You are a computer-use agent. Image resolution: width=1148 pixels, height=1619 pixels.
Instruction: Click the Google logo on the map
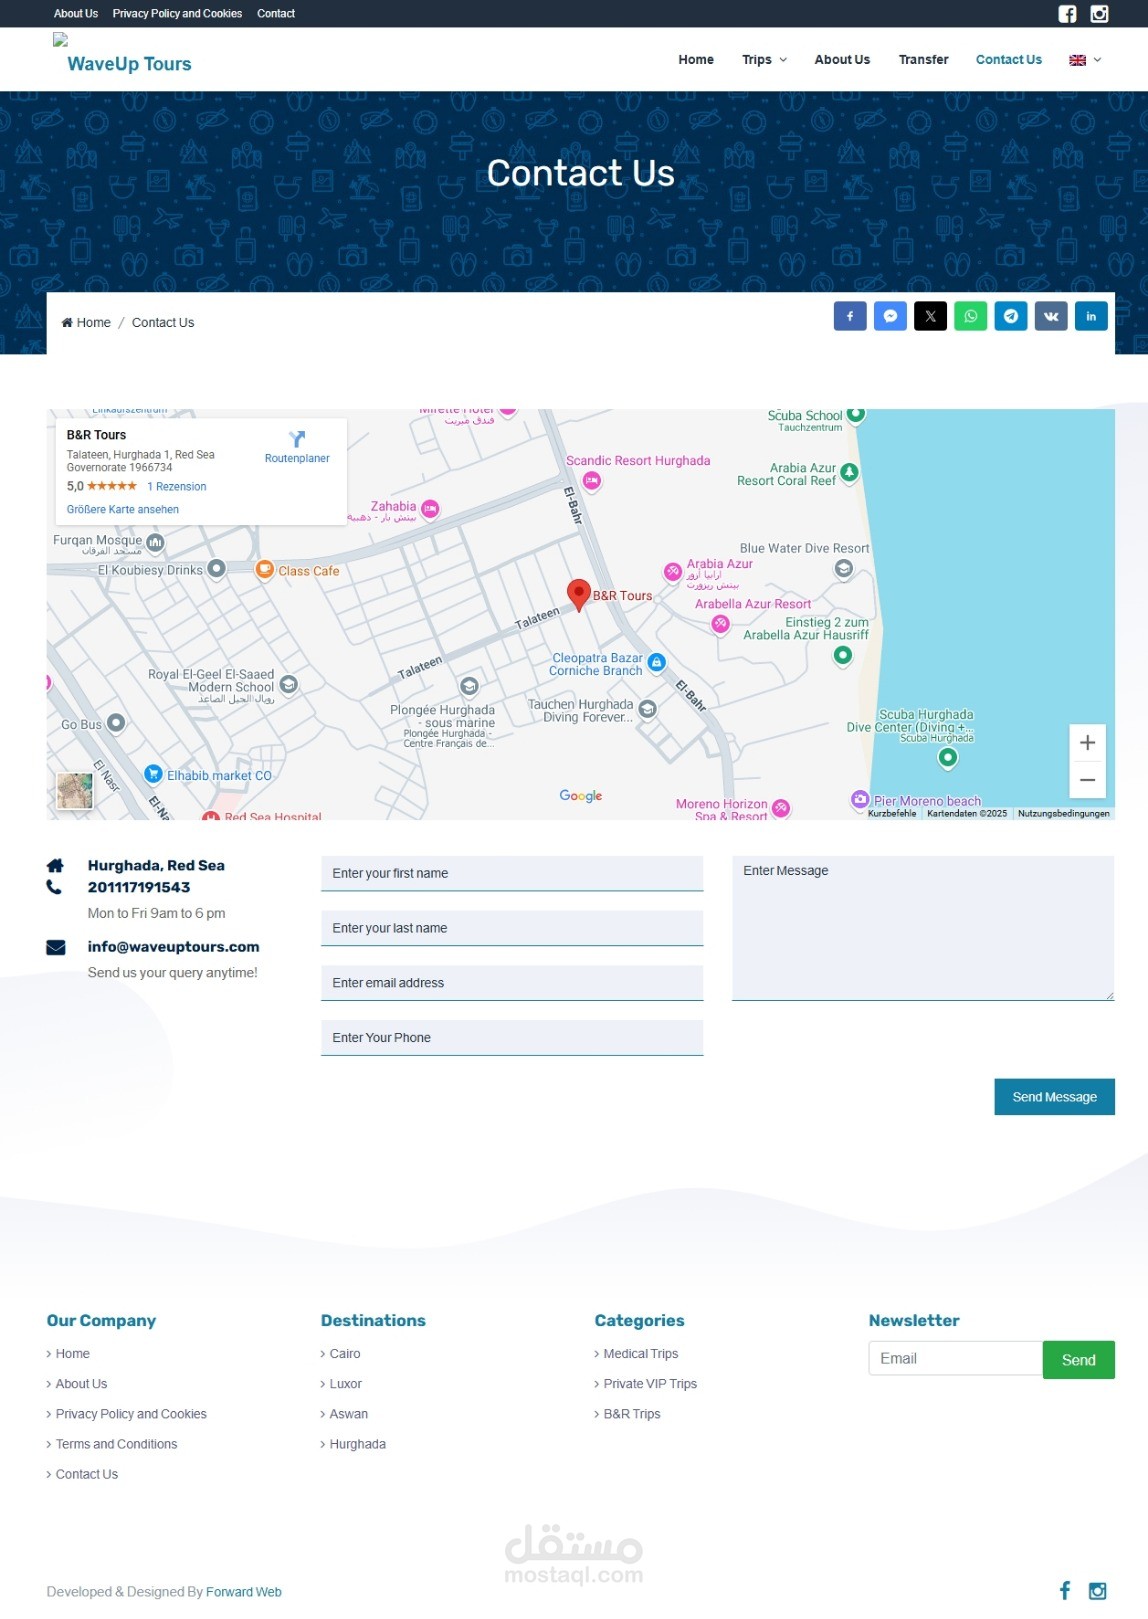pos(581,796)
